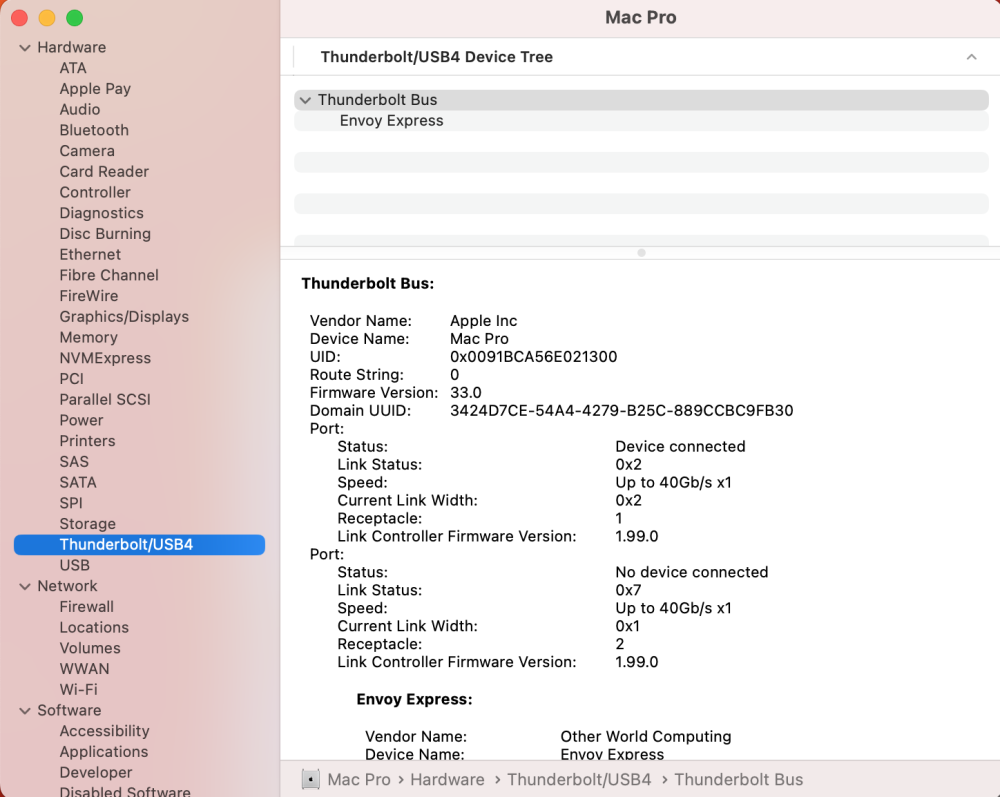Select Locations under Network

pyautogui.click(x=94, y=627)
